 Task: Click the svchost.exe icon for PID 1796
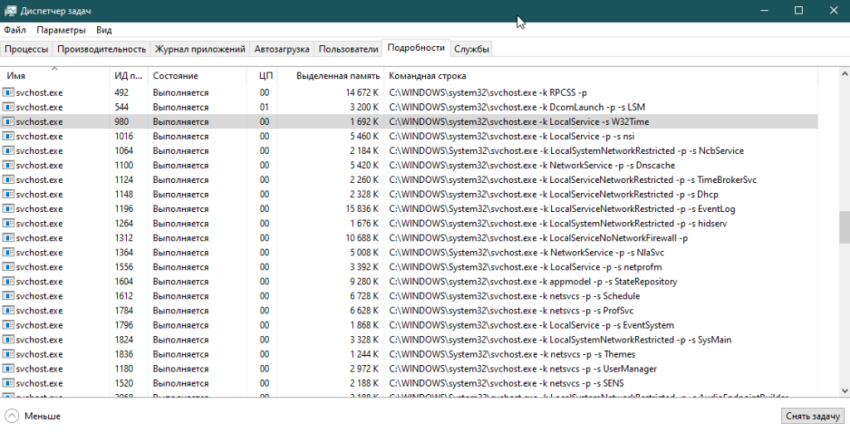point(8,325)
